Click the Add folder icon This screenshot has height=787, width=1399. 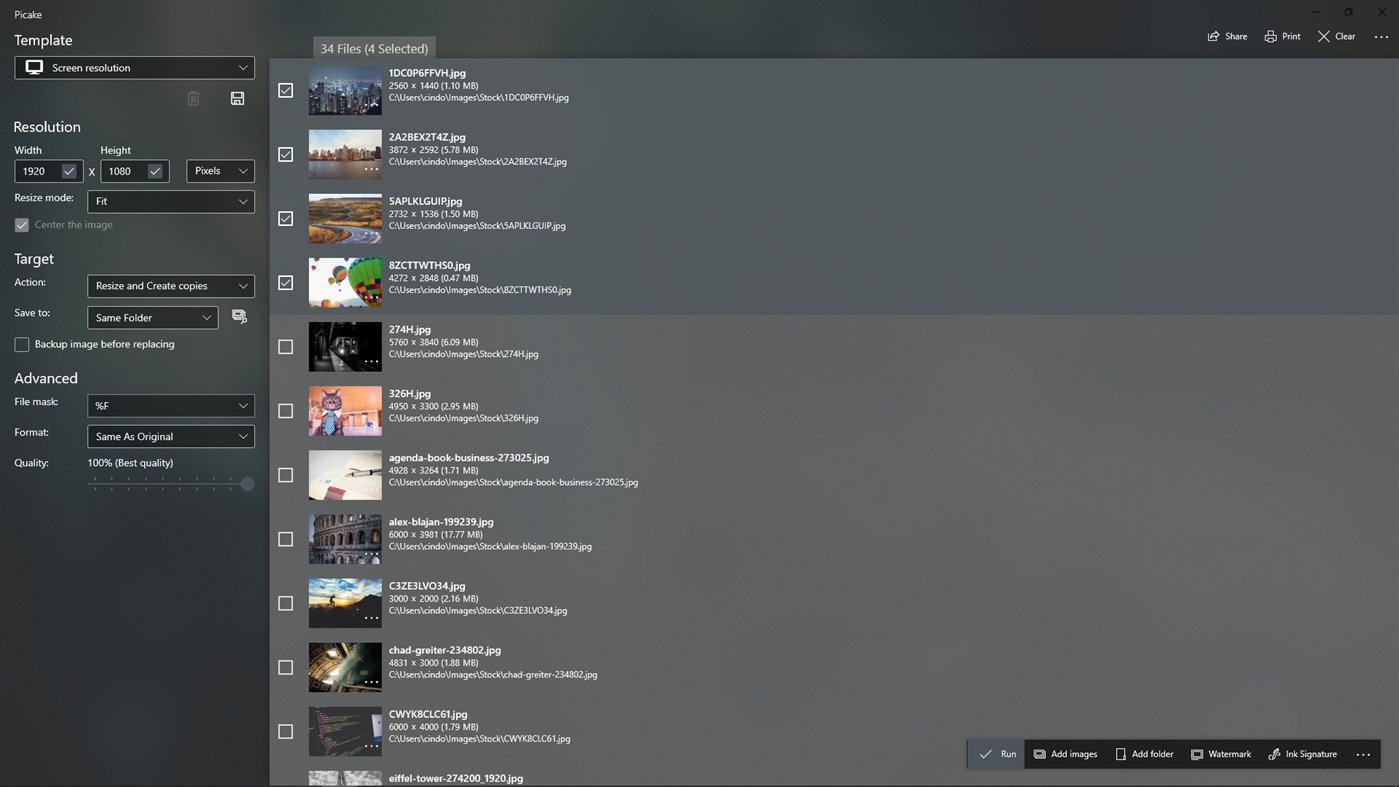(x=1143, y=754)
